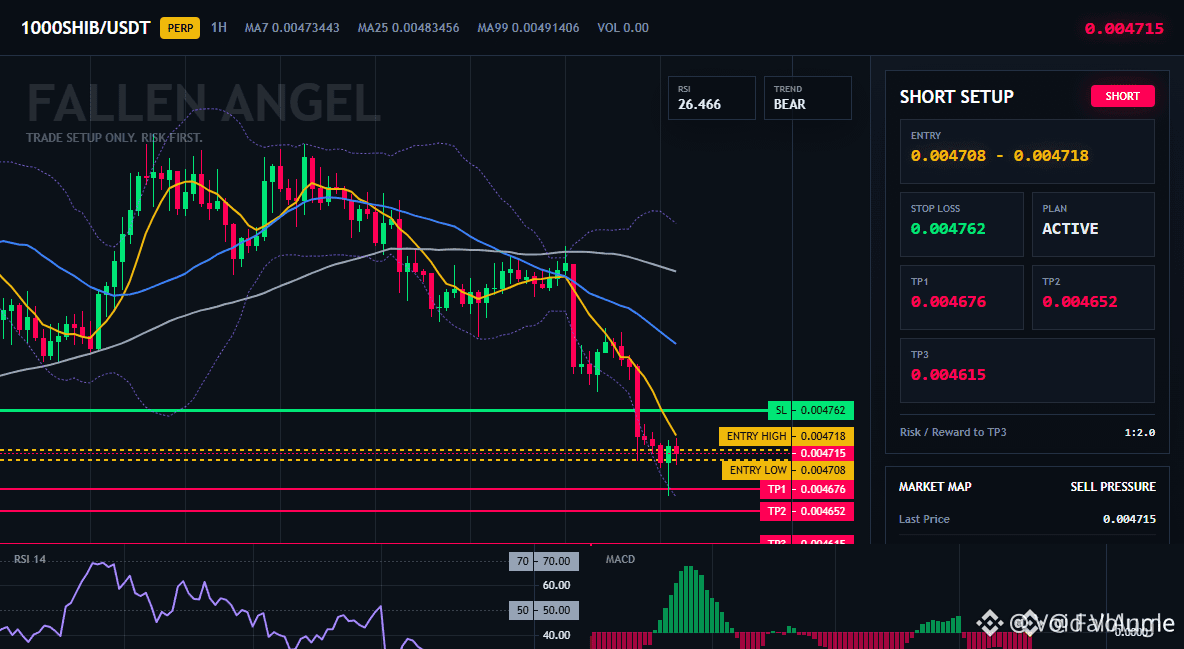Click the TP2 0.004652 card value
1184x649 pixels.
pyautogui.click(x=1080, y=301)
